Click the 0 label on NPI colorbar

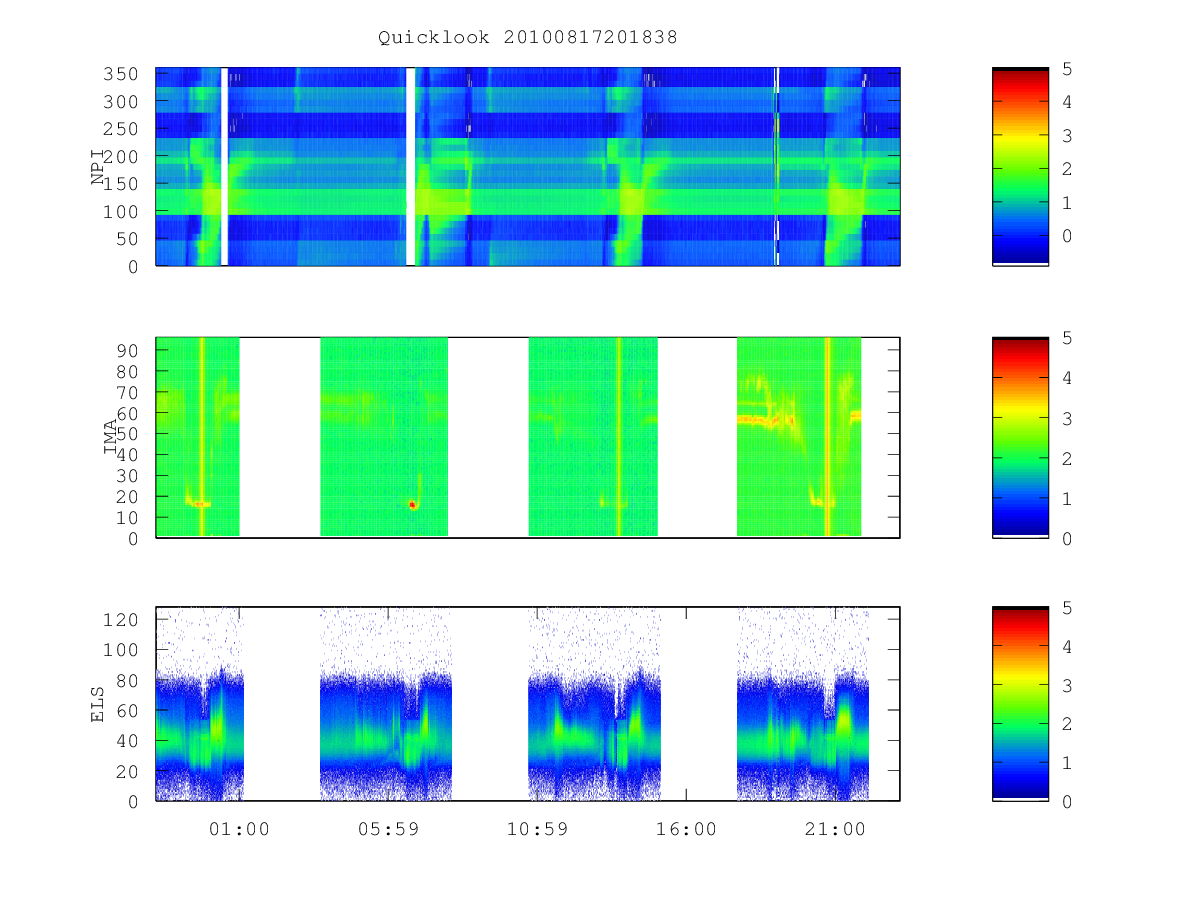1067,236
